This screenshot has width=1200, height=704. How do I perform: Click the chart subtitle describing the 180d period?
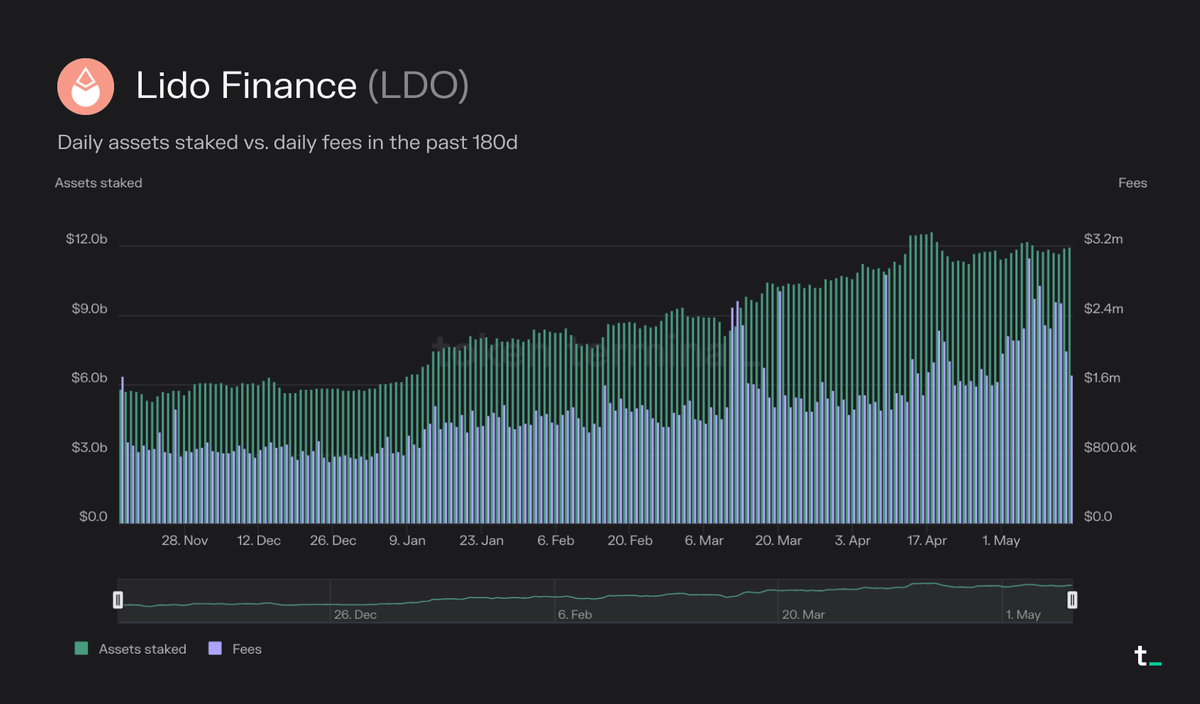pyautogui.click(x=288, y=142)
